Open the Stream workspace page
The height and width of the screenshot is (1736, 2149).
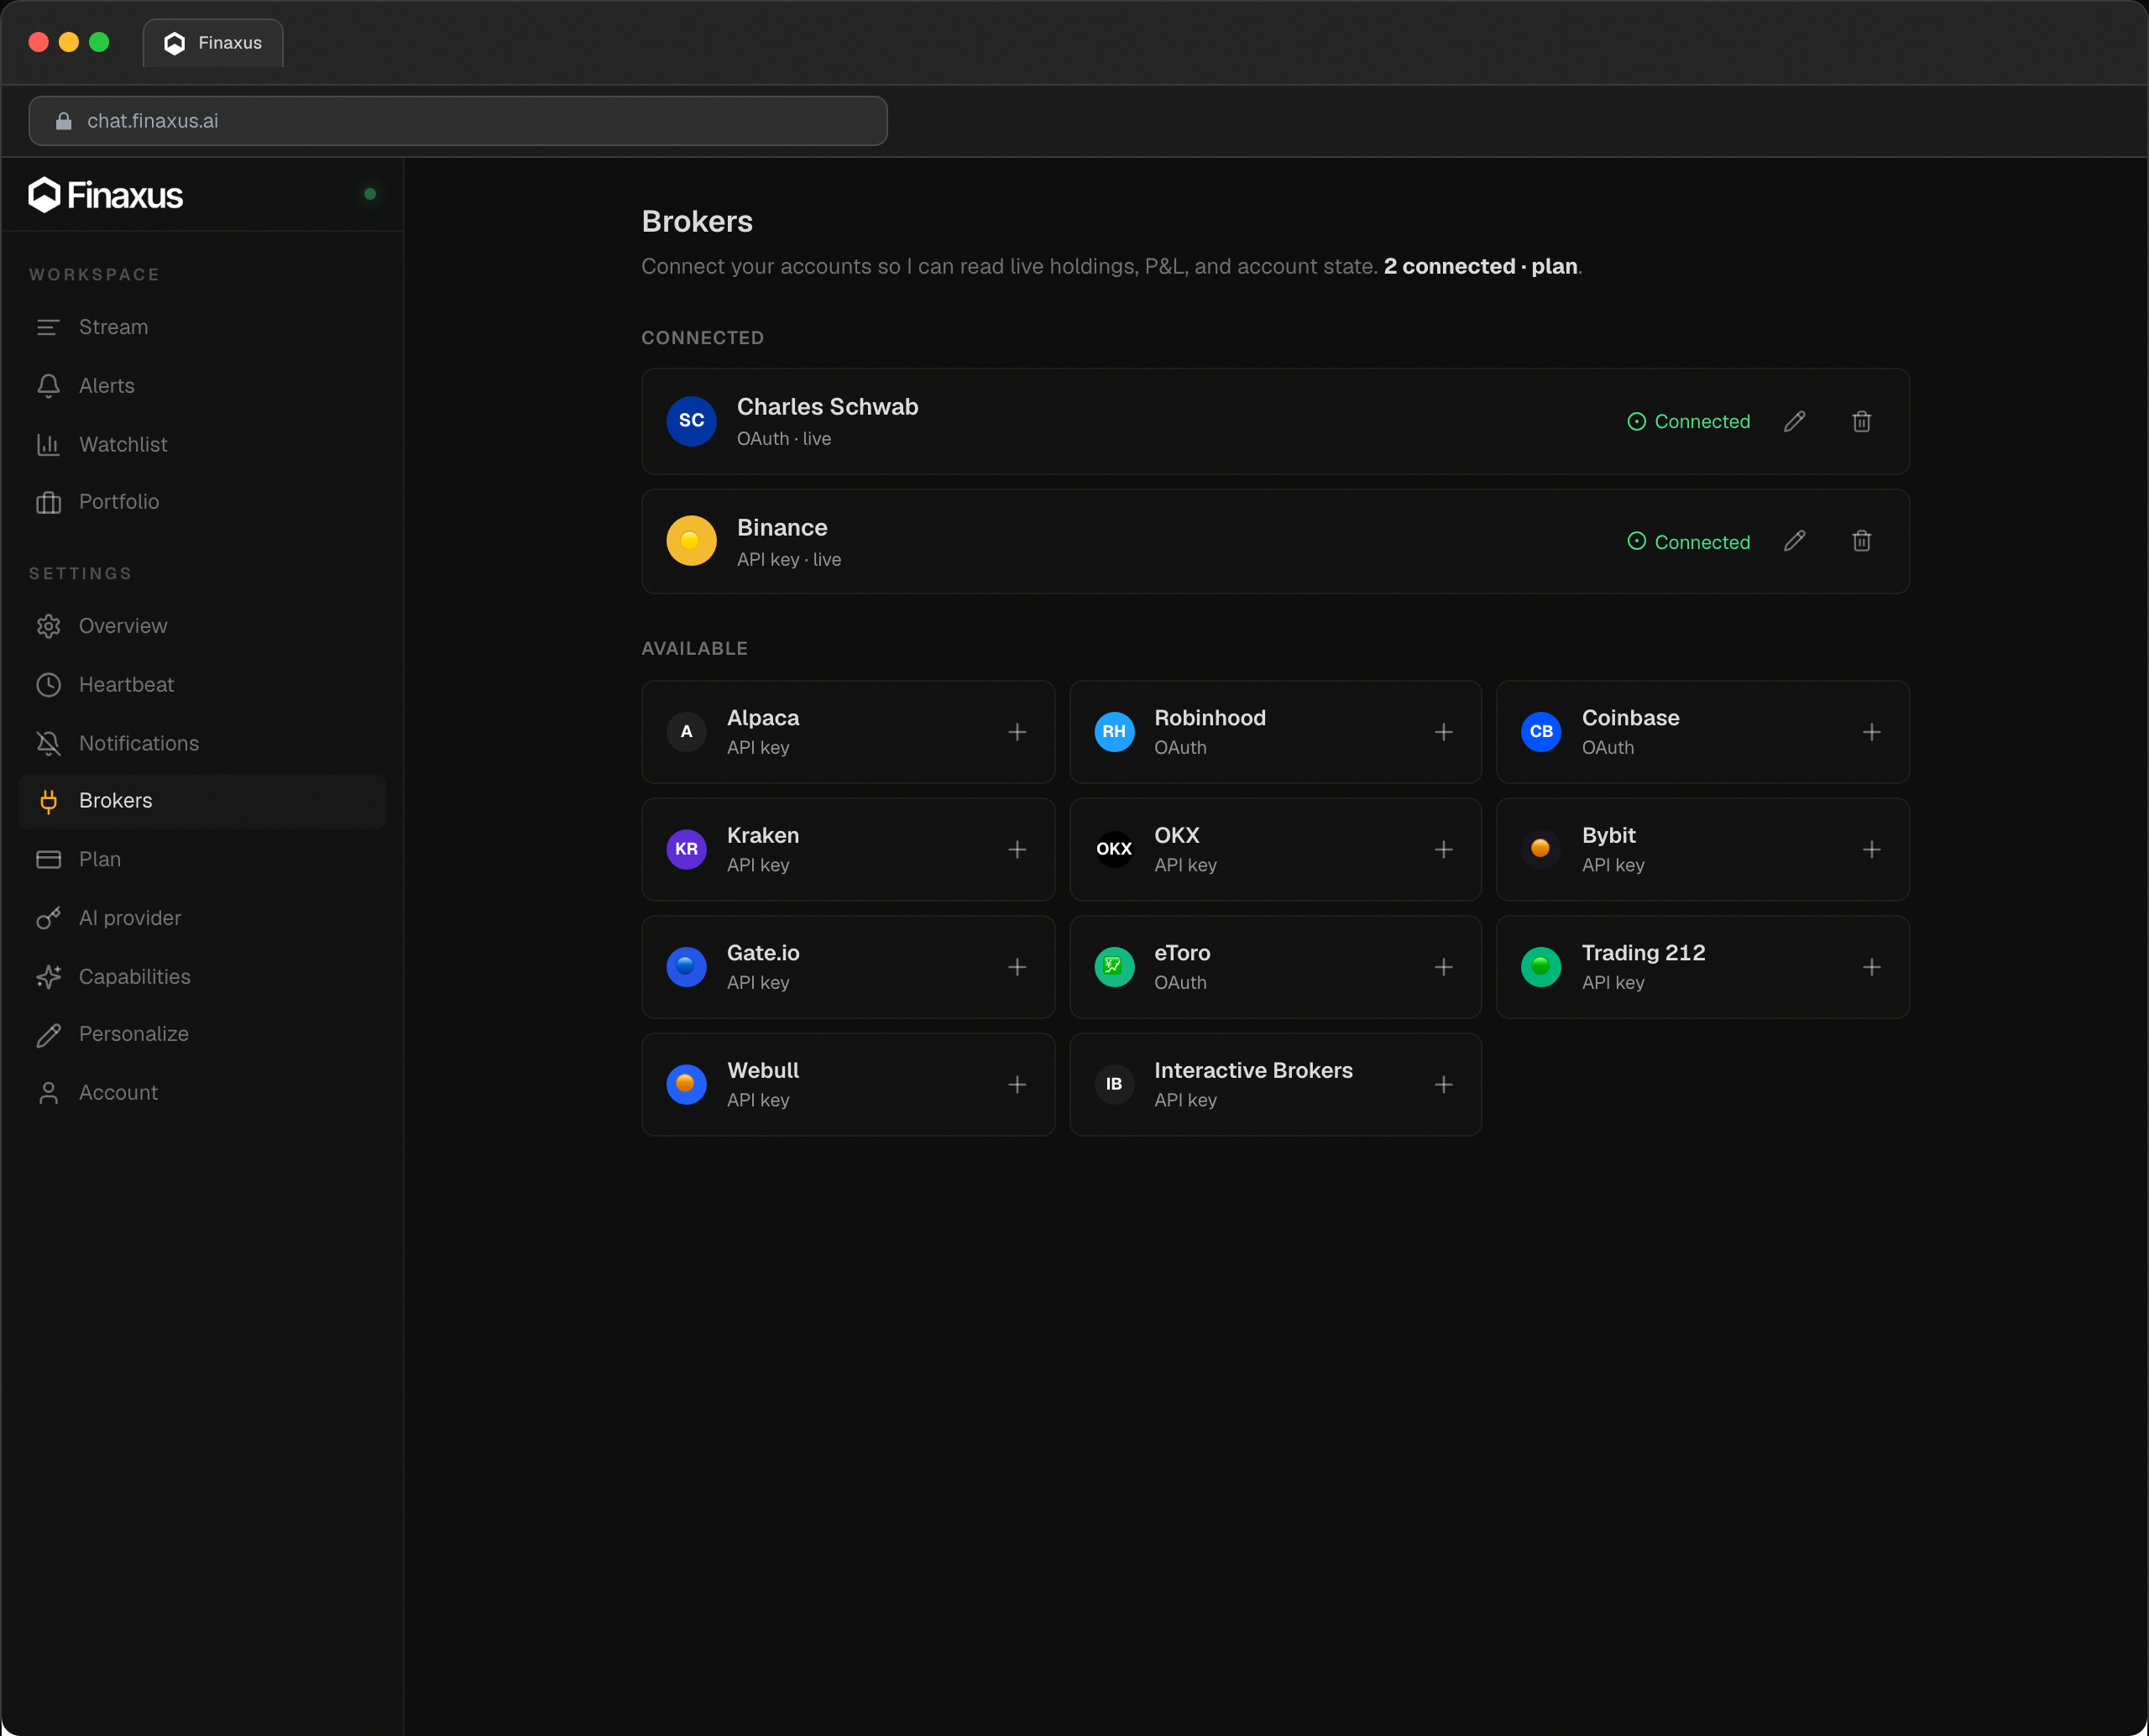point(202,327)
